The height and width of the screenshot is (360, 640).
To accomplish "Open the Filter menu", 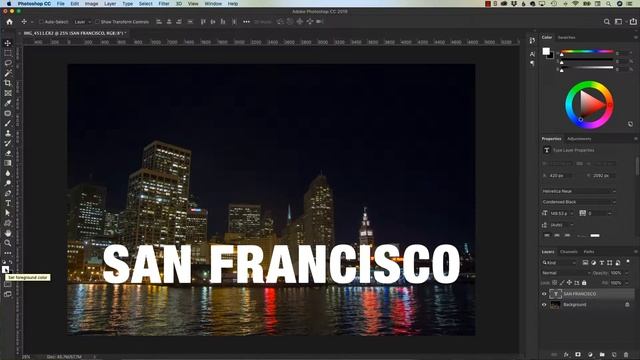I will [x=164, y=4].
